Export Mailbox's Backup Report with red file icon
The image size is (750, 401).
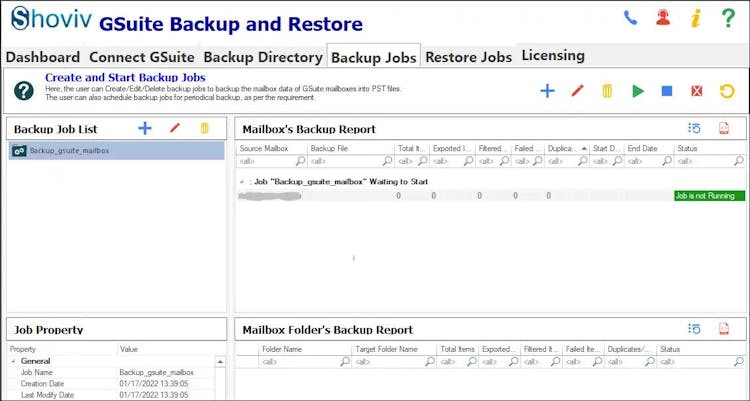coord(724,128)
